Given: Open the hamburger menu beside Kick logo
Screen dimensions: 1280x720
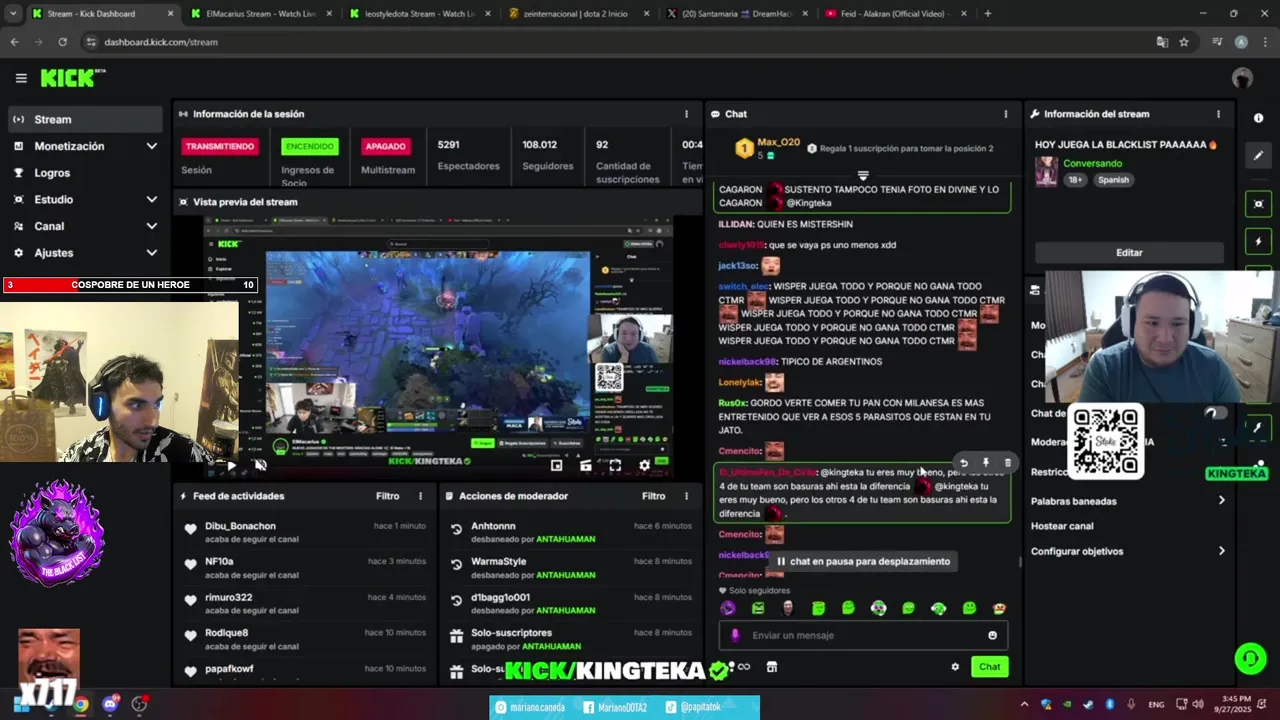Looking at the screenshot, I should point(21,78).
